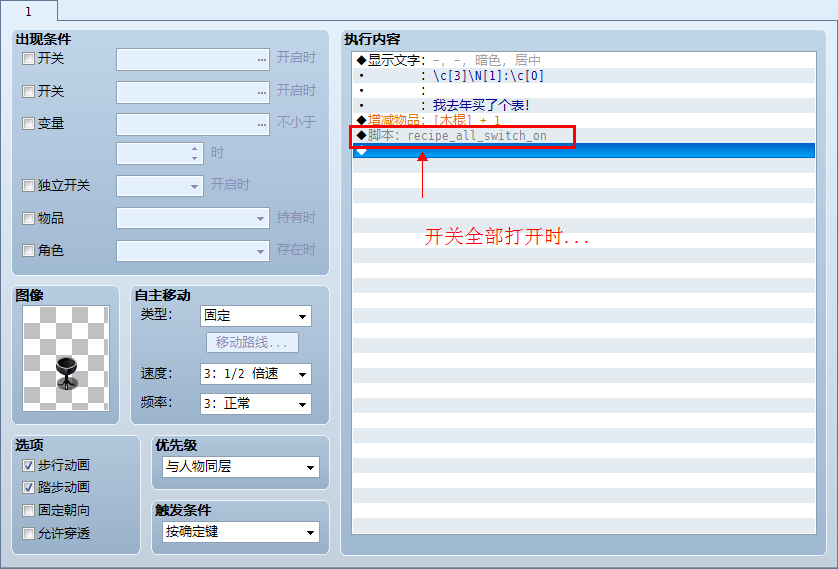The height and width of the screenshot is (569, 838).
Task: Uncheck the 步行动画 option
Action: coord(28,466)
